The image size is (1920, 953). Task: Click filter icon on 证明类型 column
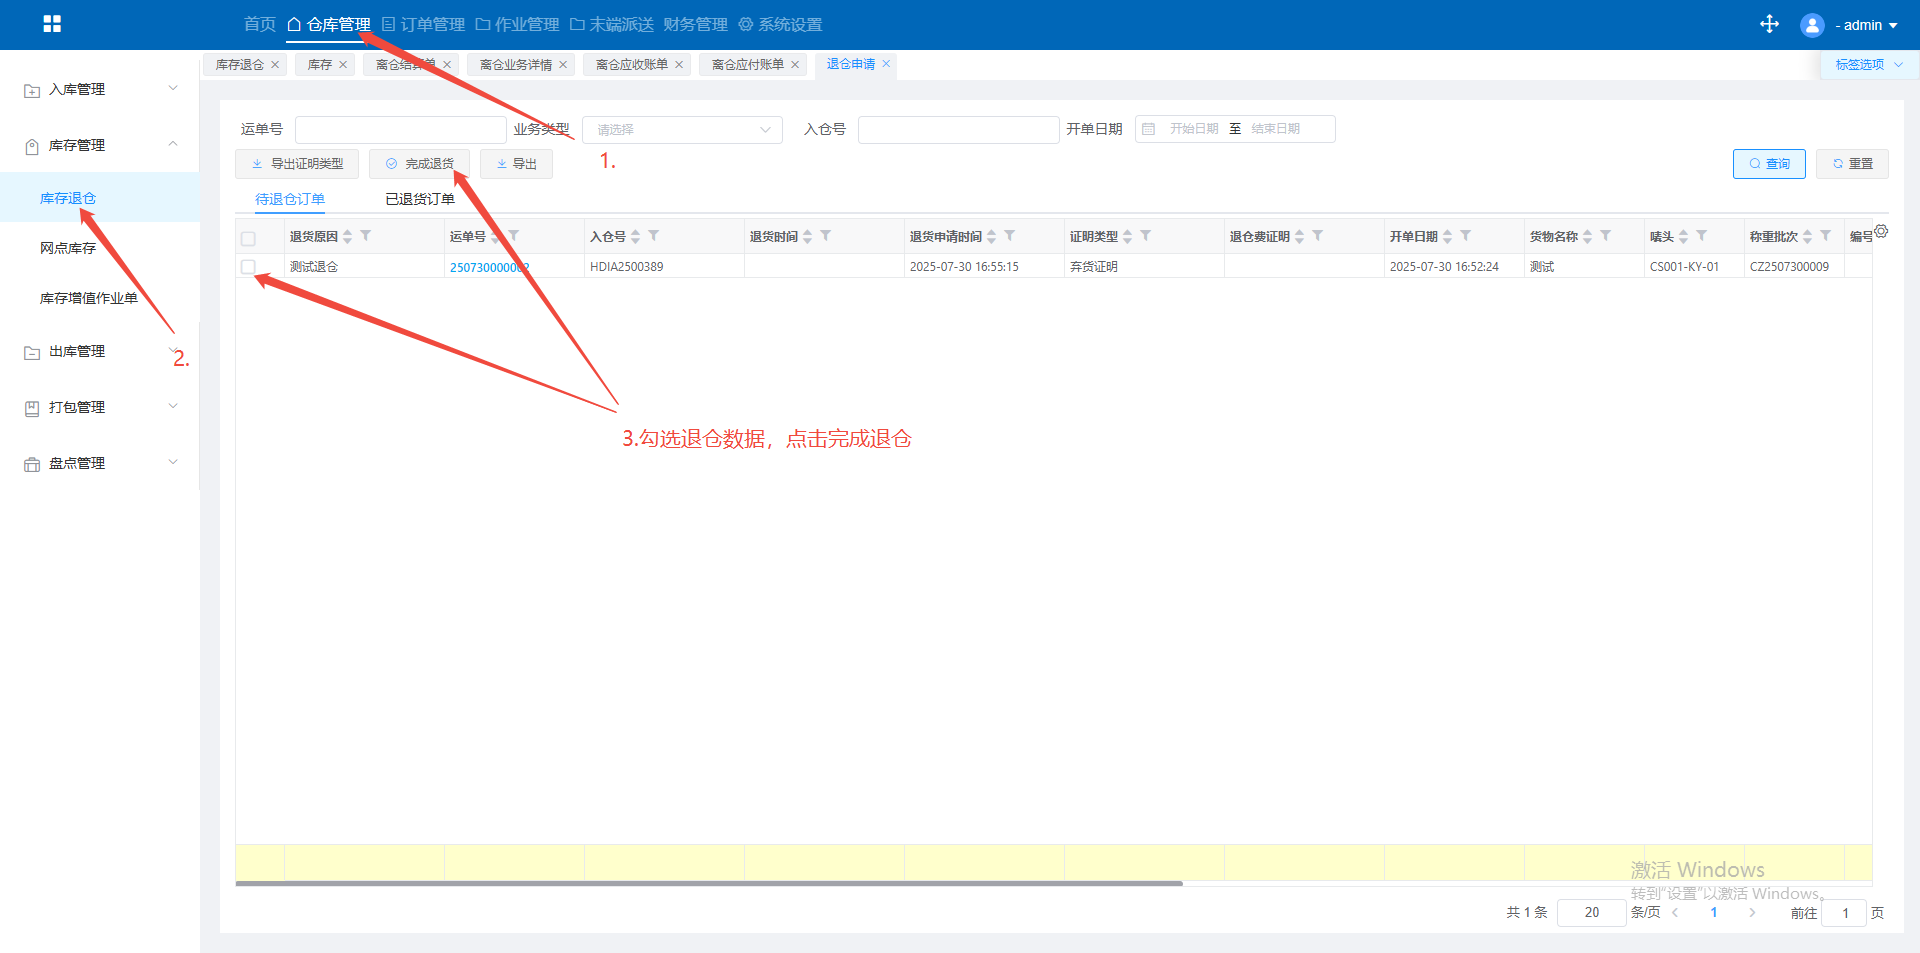pos(1146,236)
